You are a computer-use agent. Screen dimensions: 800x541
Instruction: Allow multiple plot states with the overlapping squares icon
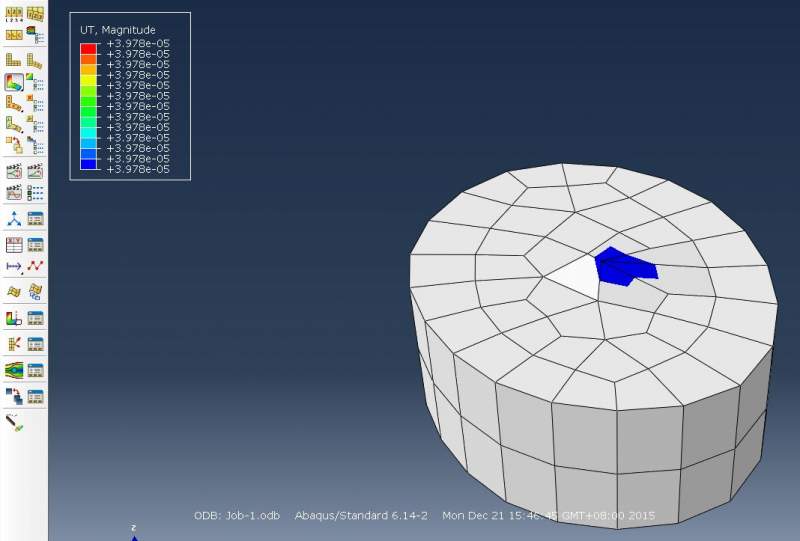pos(14,145)
